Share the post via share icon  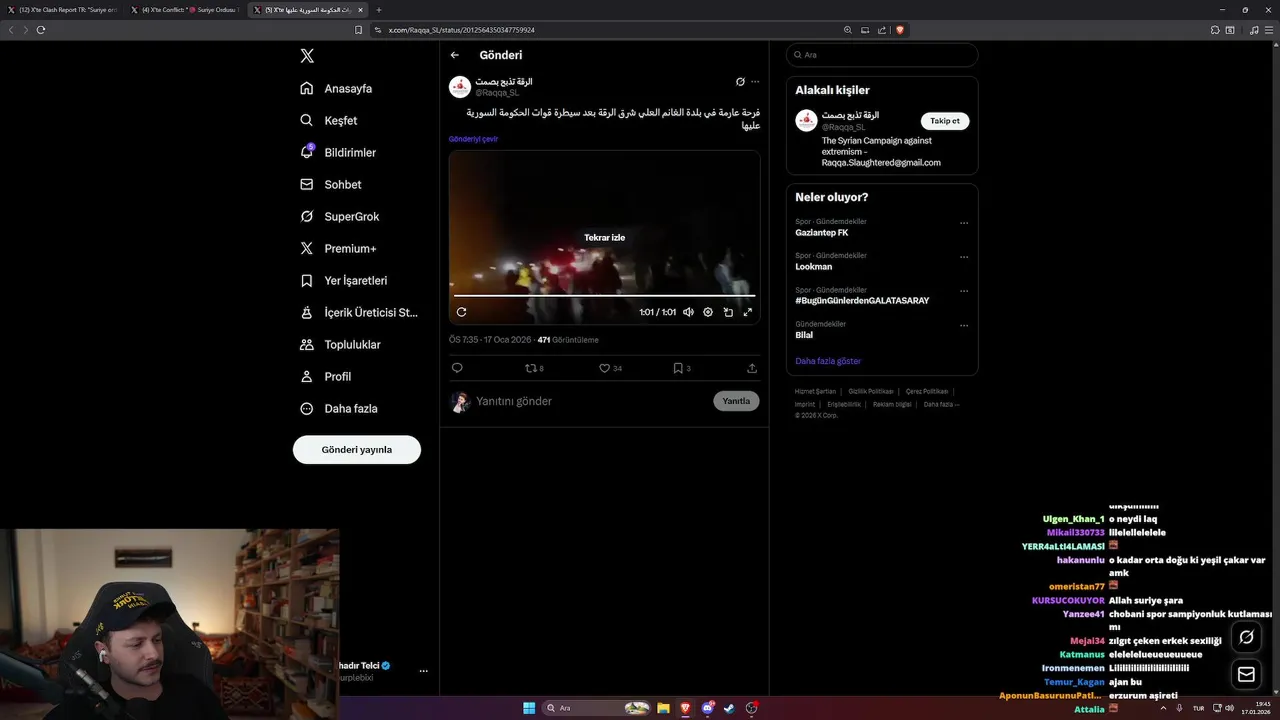coord(752,368)
